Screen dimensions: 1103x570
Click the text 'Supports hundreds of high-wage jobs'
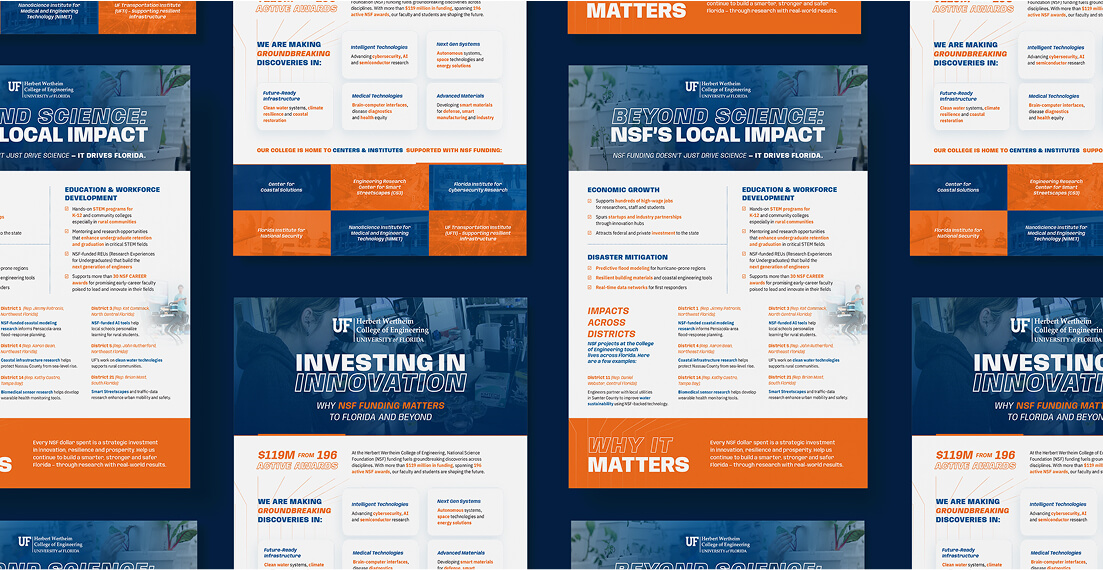[634, 201]
